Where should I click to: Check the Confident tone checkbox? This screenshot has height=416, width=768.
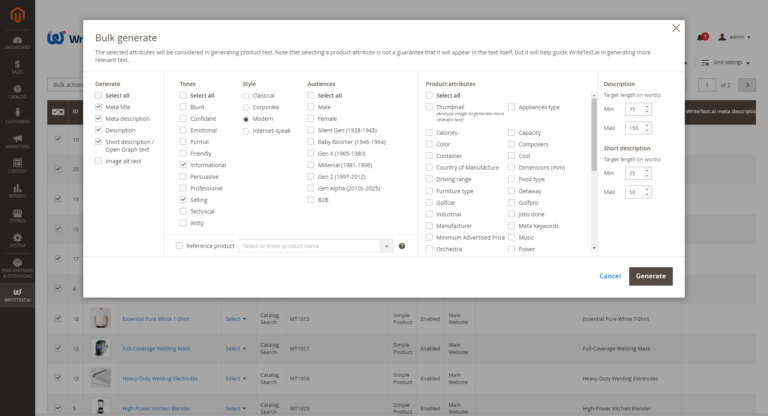pyautogui.click(x=183, y=119)
